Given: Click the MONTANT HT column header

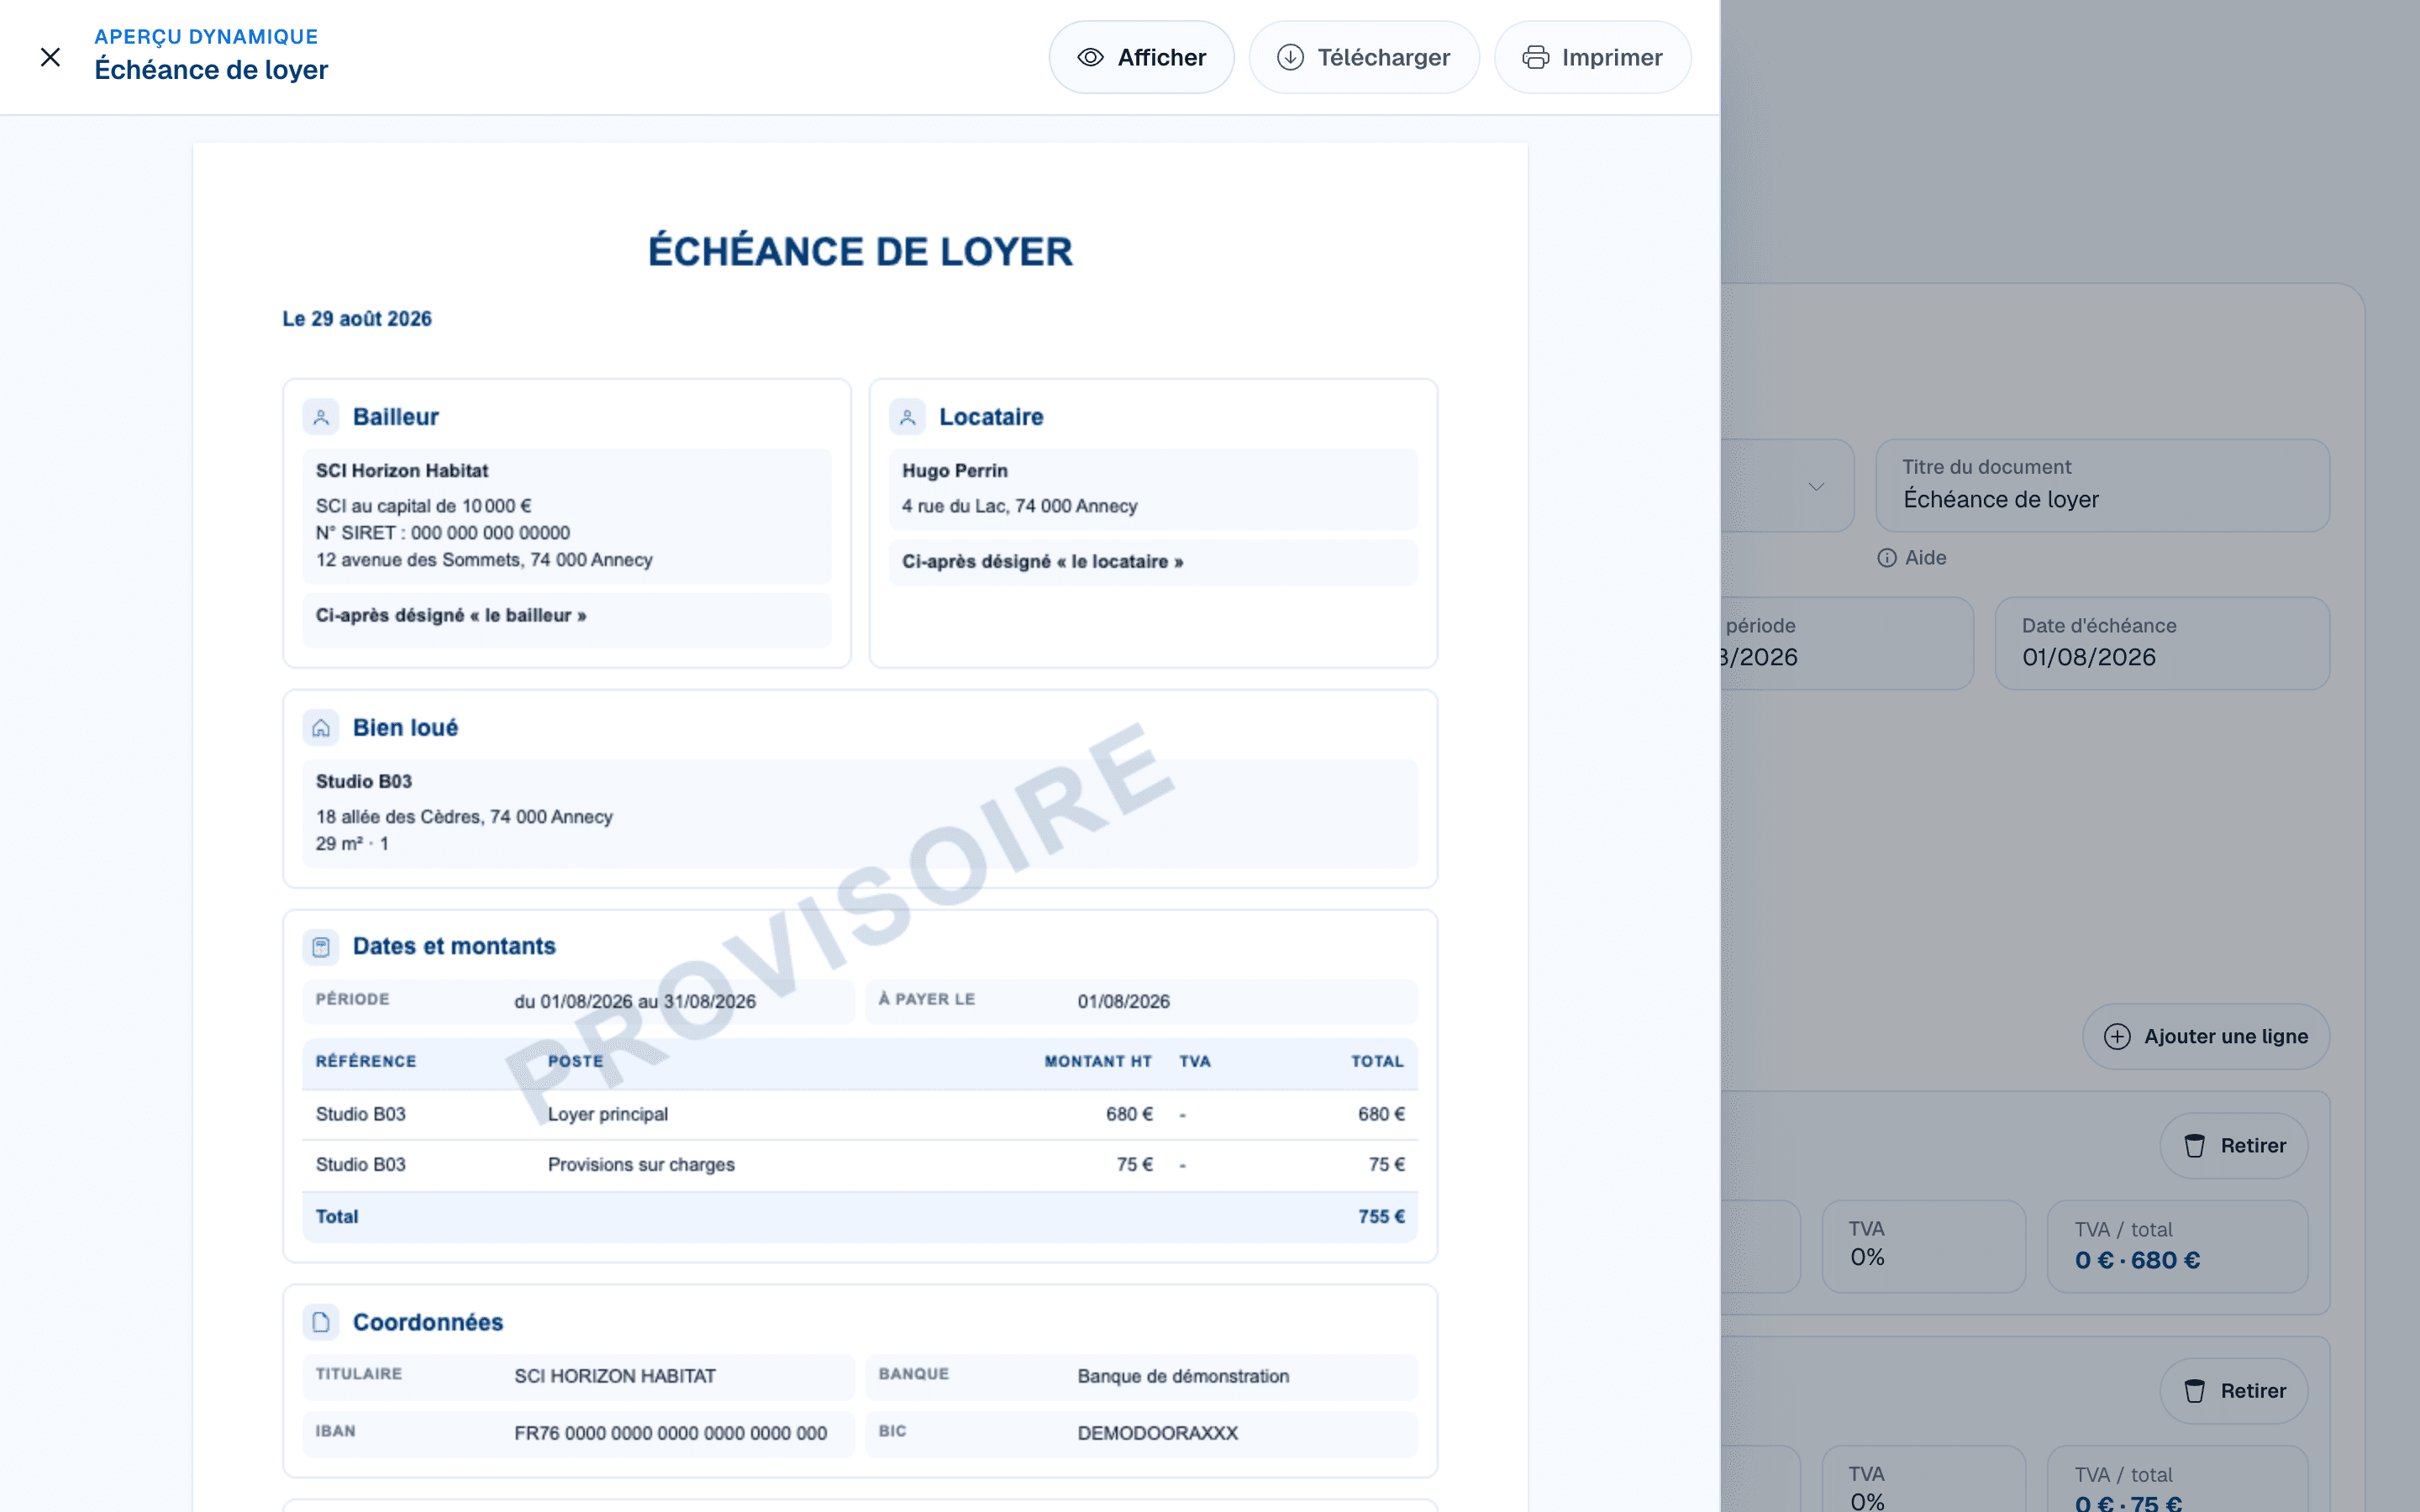Looking at the screenshot, I should click(x=1098, y=1062).
